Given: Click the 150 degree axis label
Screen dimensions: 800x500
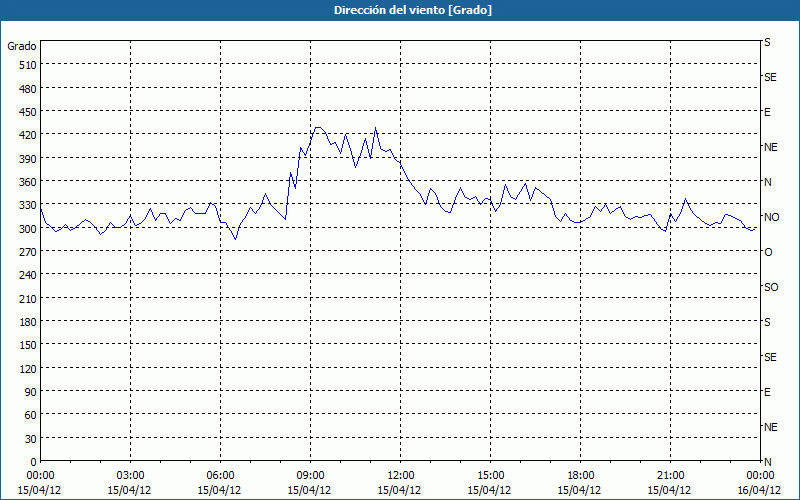Looking at the screenshot, I should [x=29, y=345].
